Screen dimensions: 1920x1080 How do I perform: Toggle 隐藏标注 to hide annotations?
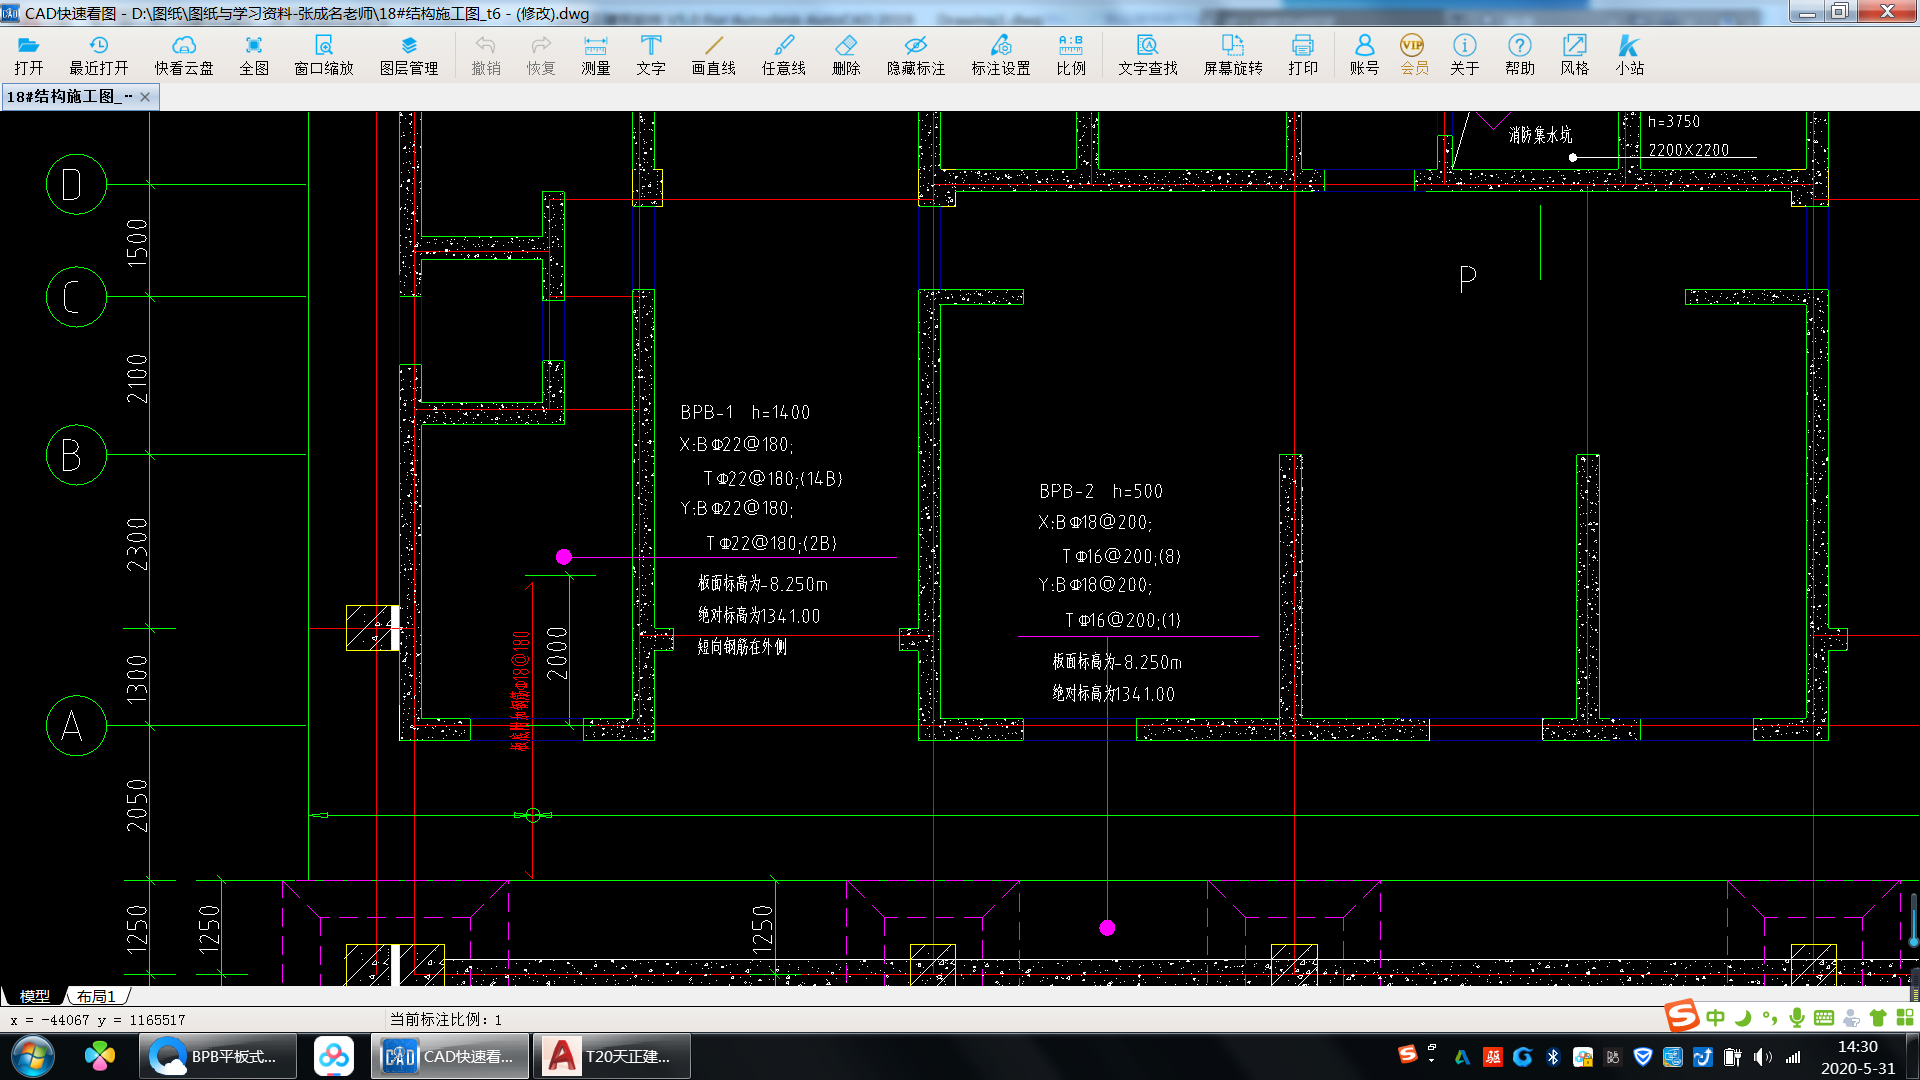tap(916, 55)
